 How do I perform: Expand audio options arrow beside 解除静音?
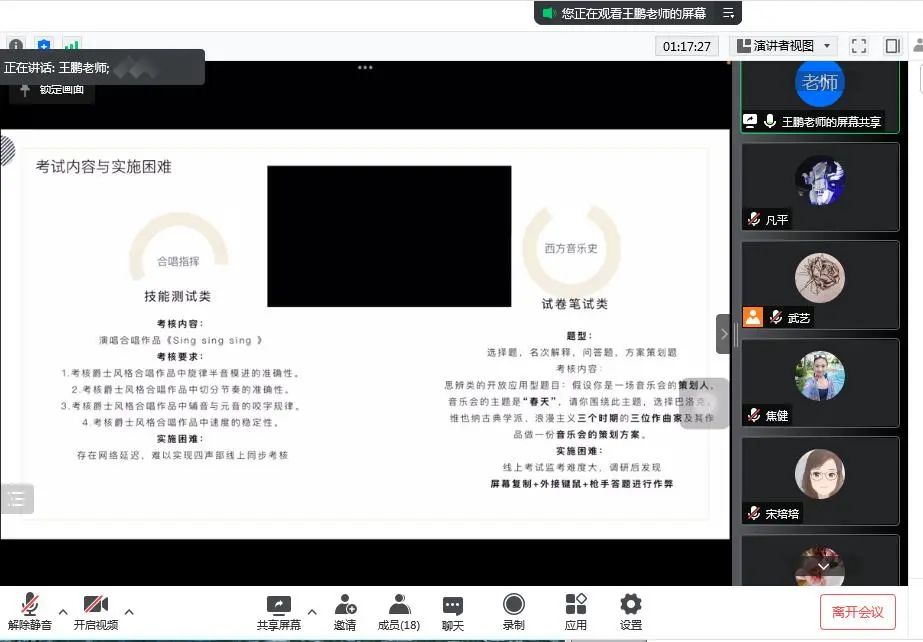[63, 611]
